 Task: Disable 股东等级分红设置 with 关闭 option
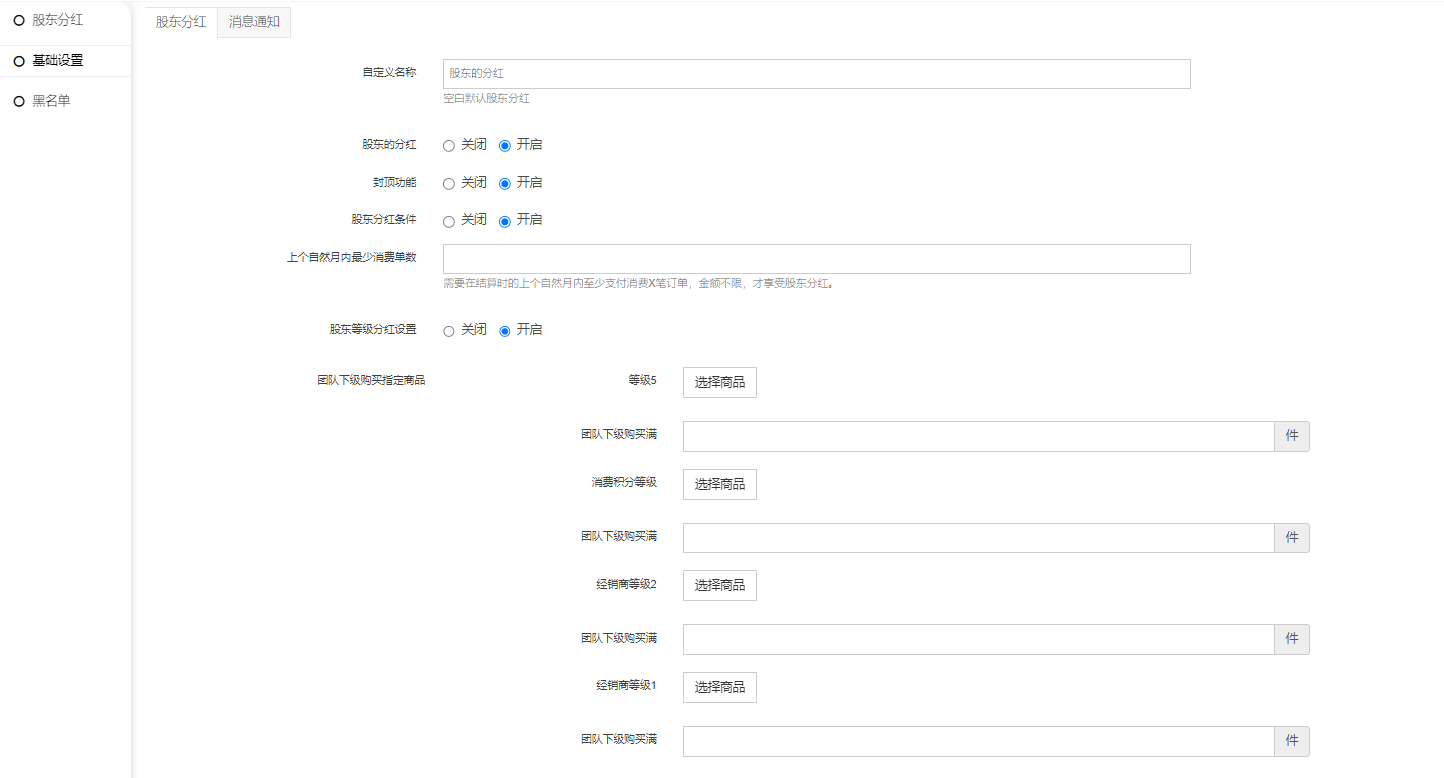tap(449, 331)
